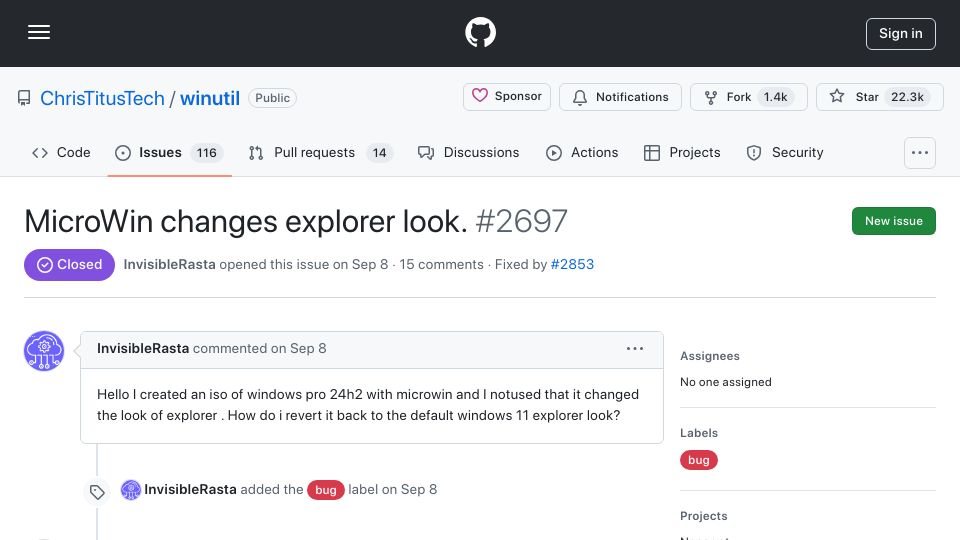Viewport: 960px width, 540px height.
Task: Click the InvisibleRasta avatar beside the comment
Action: [43, 351]
